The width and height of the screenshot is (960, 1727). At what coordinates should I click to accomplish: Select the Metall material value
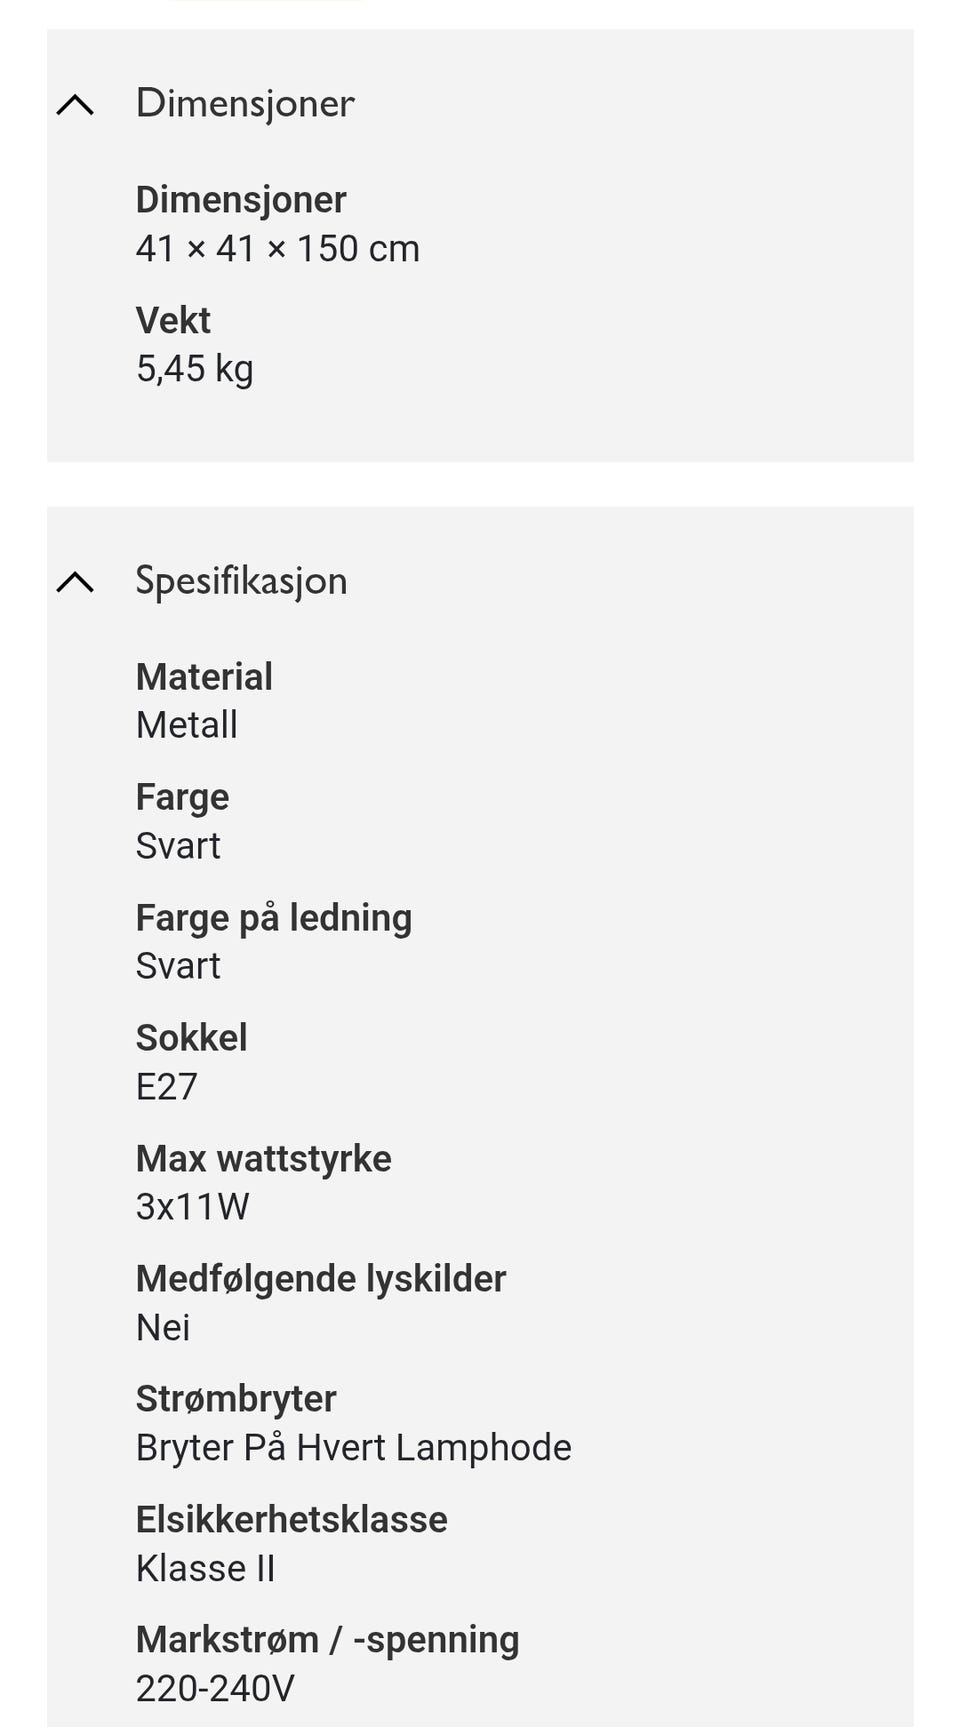pos(187,725)
